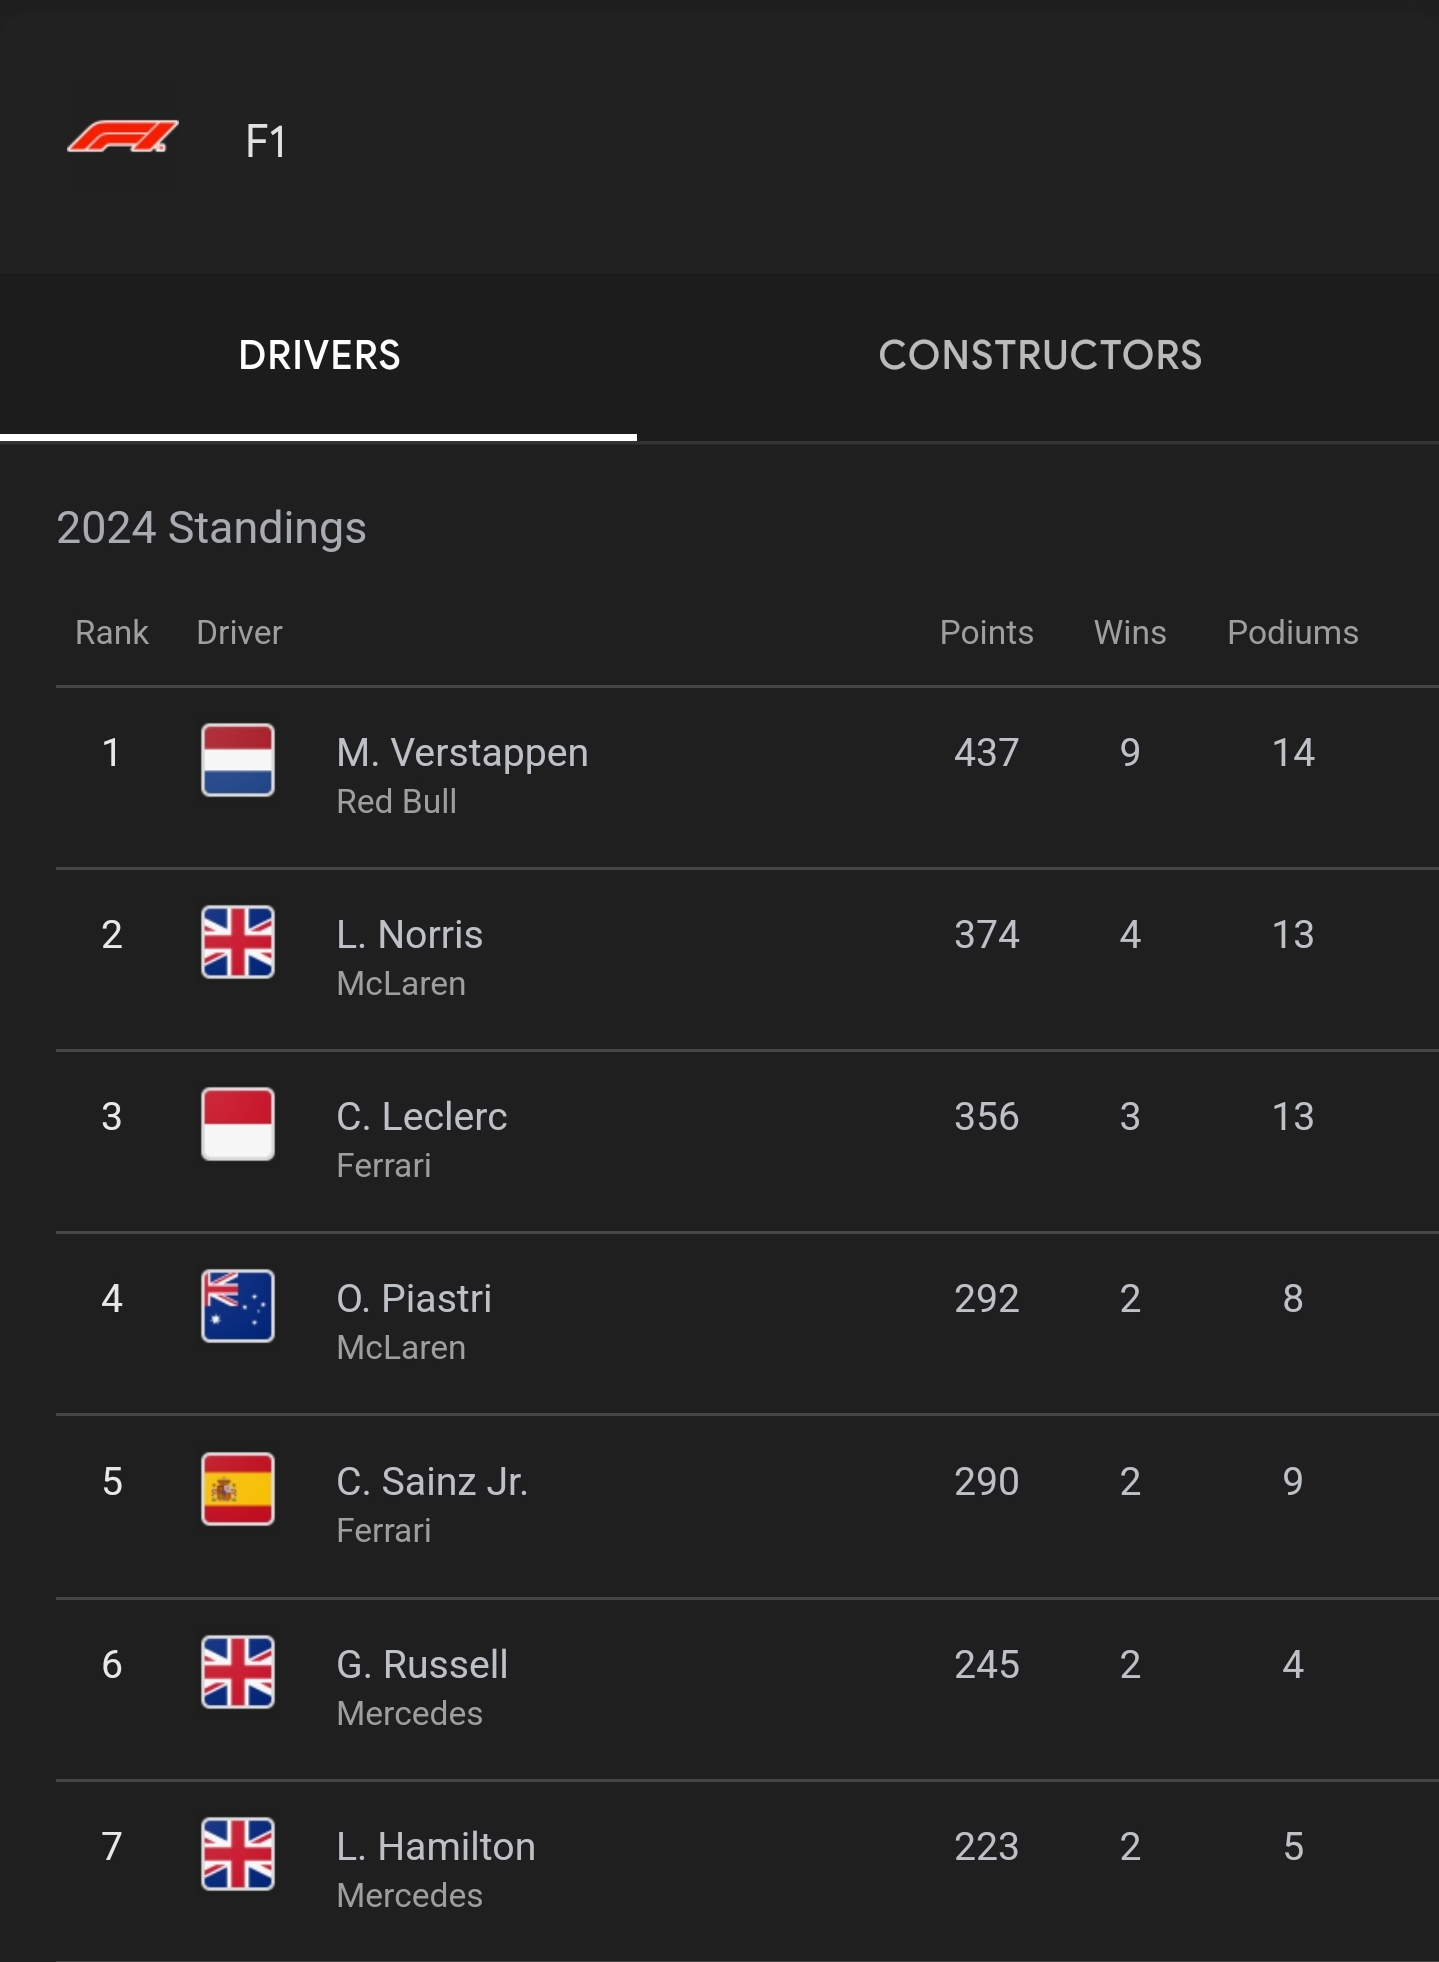The height and width of the screenshot is (1962, 1439).
Task: Click the Points column header
Action: click(x=986, y=633)
